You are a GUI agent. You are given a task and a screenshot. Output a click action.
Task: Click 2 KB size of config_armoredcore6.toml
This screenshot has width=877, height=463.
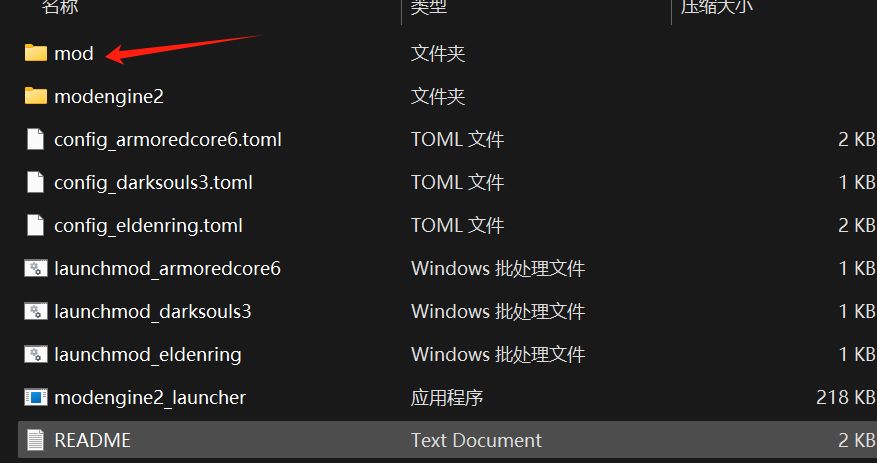[x=857, y=139]
